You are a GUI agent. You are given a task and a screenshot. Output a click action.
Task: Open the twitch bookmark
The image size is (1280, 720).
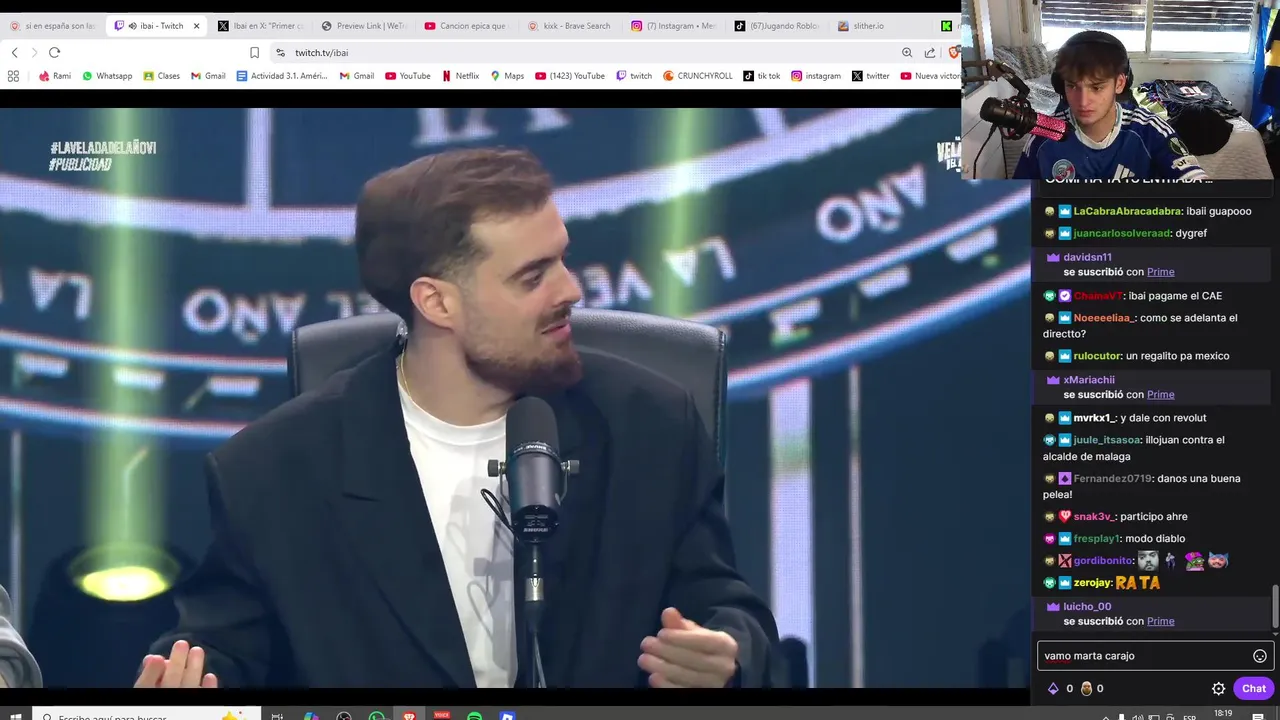(634, 76)
